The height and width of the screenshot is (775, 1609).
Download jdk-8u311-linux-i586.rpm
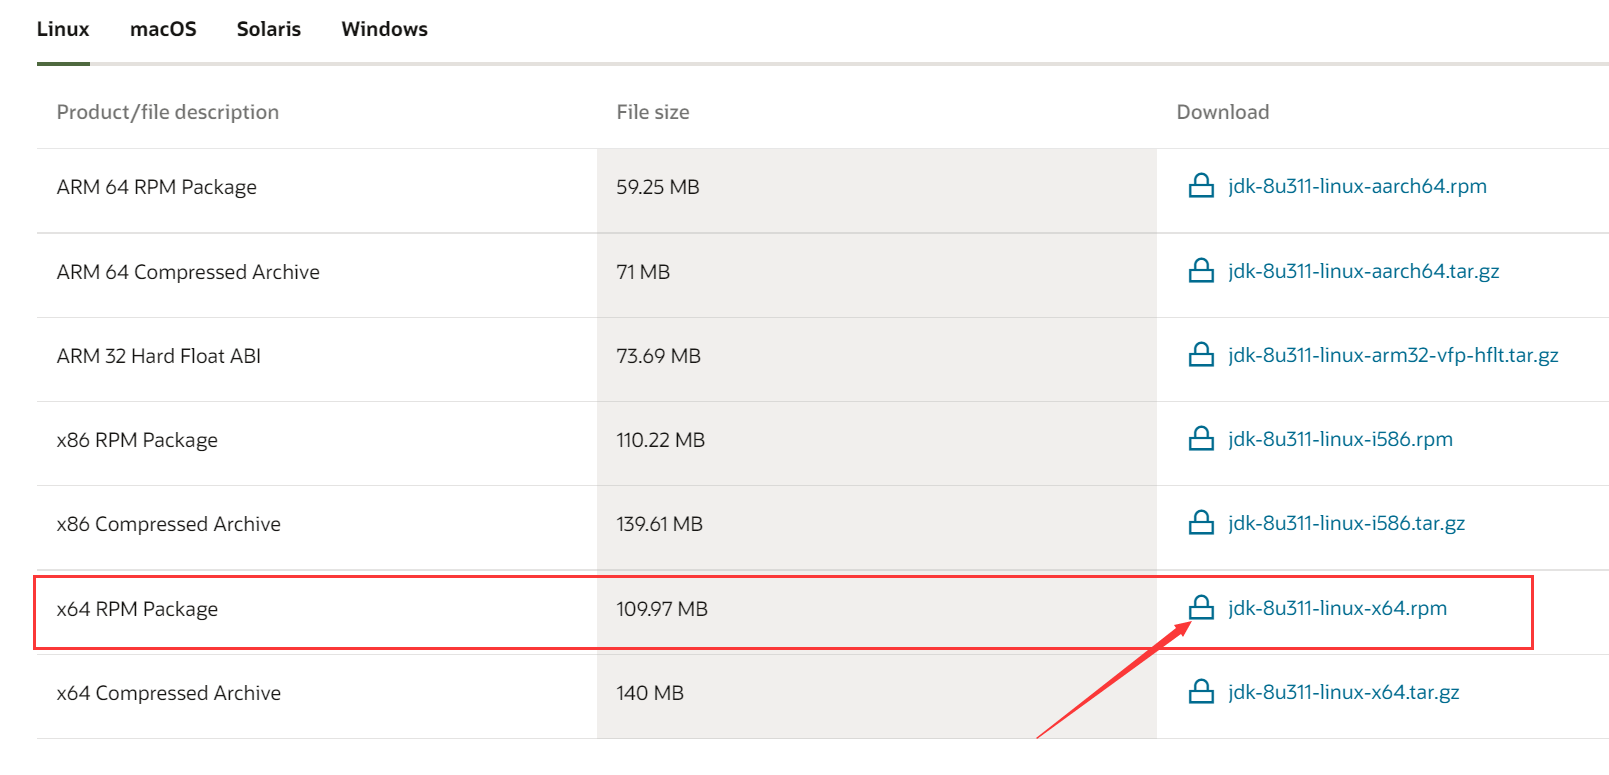pos(1340,439)
